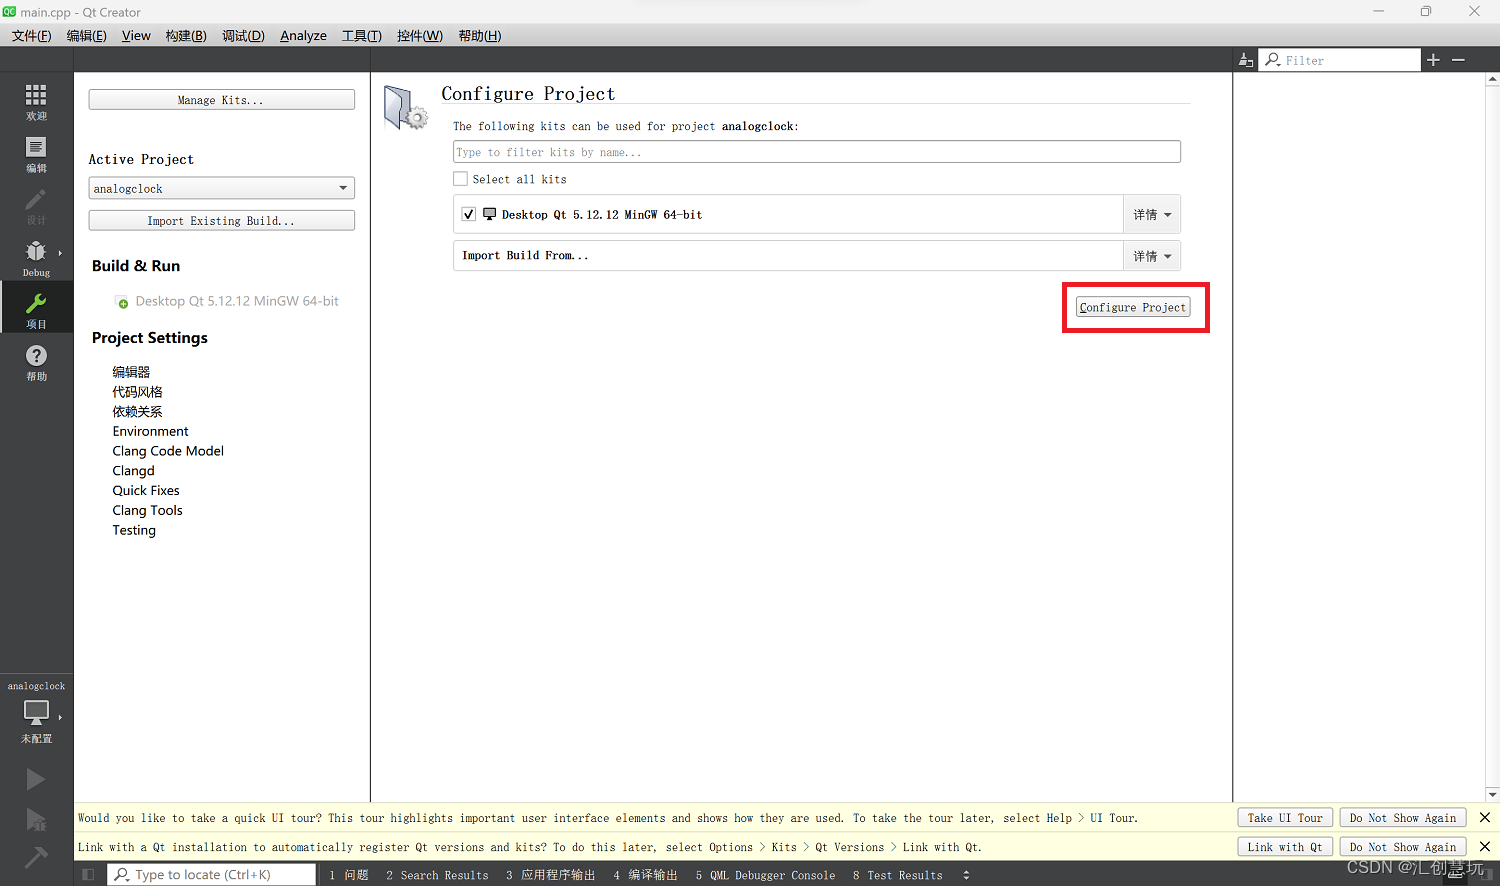The height and width of the screenshot is (886, 1500).
Task: Uncheck Desktop Qt 5.12.12 MinGW 64-bit kit
Action: pos(469,214)
